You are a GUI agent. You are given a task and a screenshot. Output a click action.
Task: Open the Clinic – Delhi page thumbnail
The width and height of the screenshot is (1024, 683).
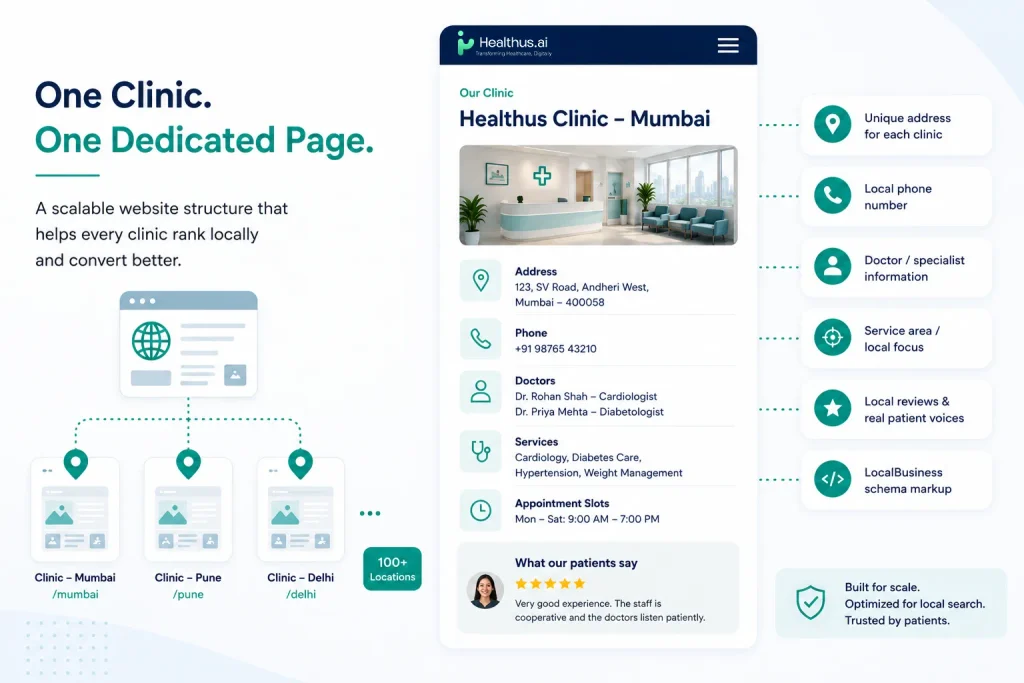tap(300, 509)
